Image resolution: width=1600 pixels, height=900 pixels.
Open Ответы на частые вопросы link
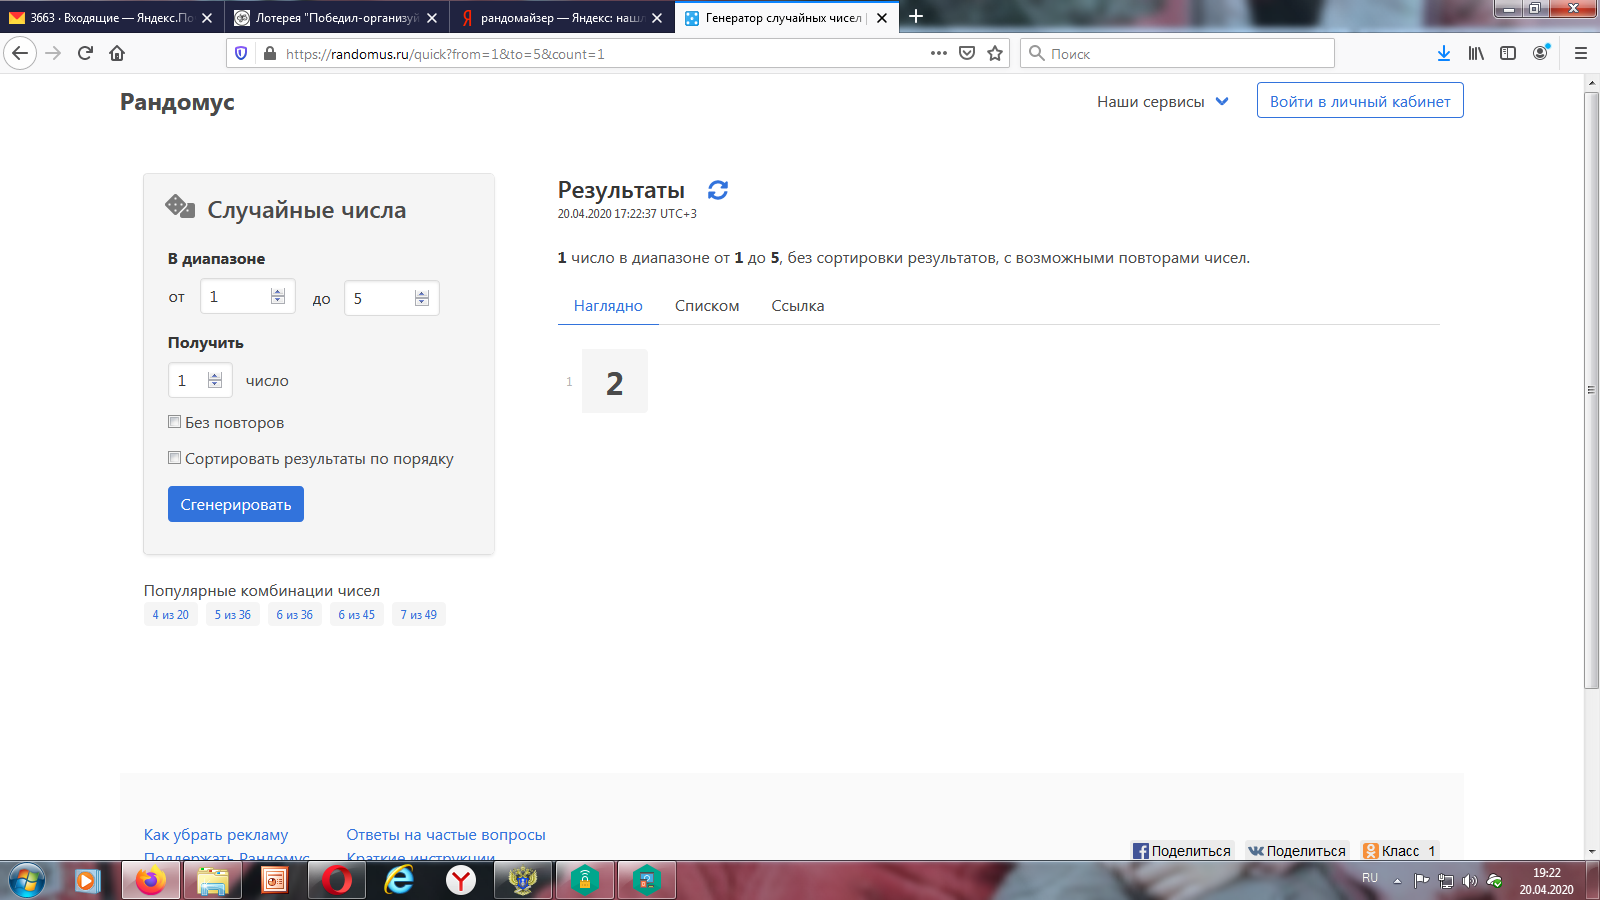pos(446,835)
